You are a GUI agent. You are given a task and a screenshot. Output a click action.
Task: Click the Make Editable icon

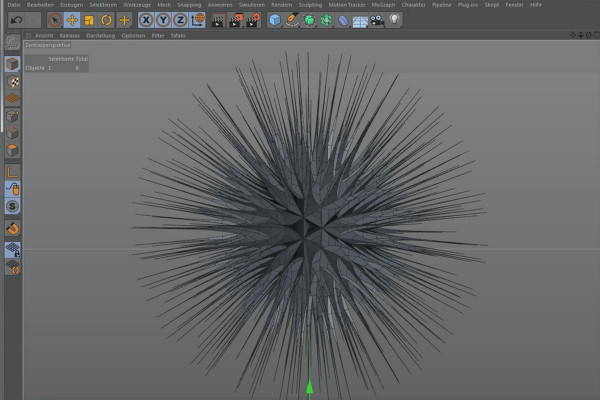(12, 42)
